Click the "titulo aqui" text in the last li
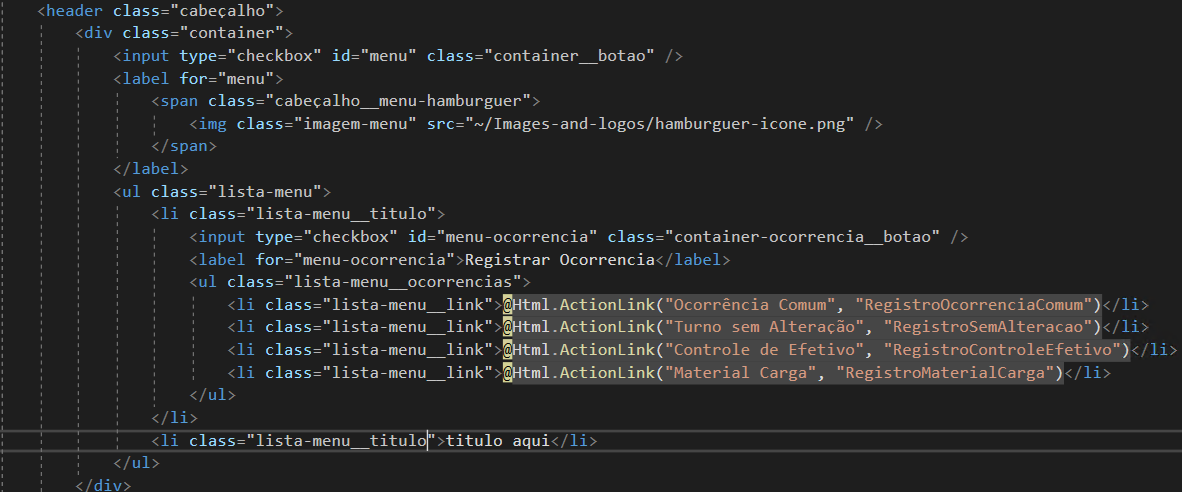Image resolution: width=1182 pixels, height=492 pixels. [x=498, y=440]
